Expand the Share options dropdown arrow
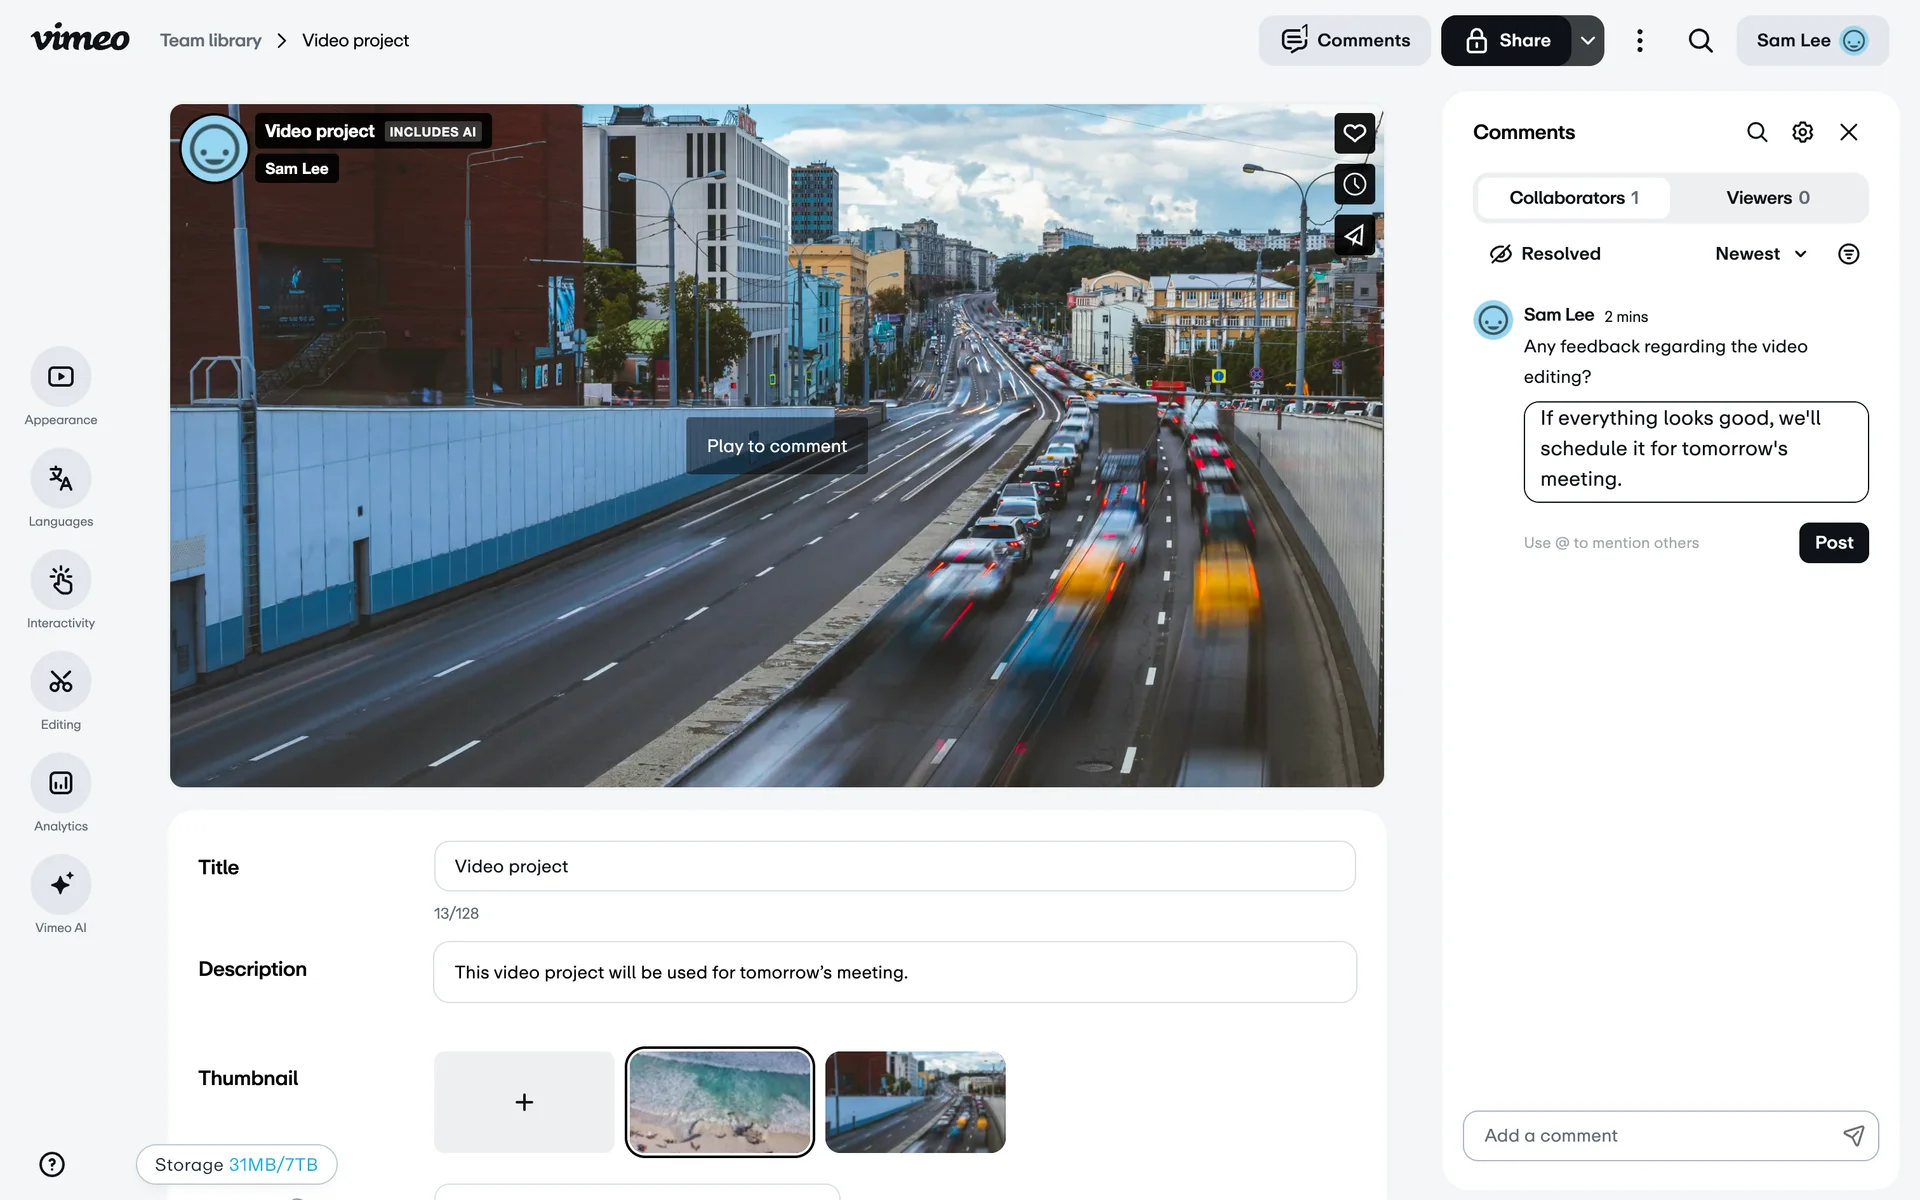Viewport: 1920px width, 1200px height. [x=1587, y=41]
